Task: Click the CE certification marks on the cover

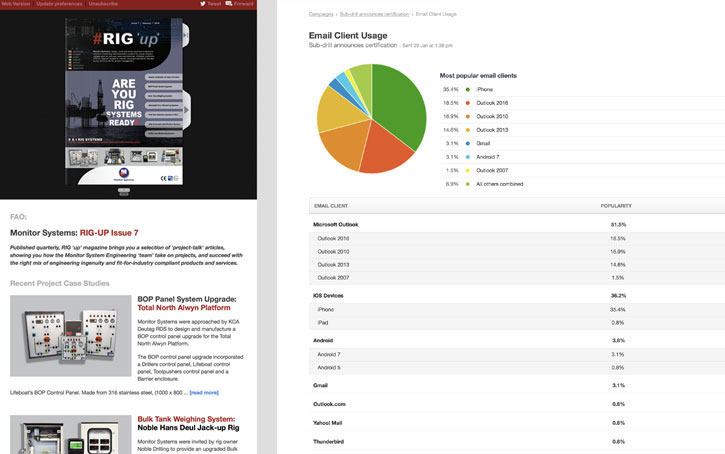Action: click(169, 178)
